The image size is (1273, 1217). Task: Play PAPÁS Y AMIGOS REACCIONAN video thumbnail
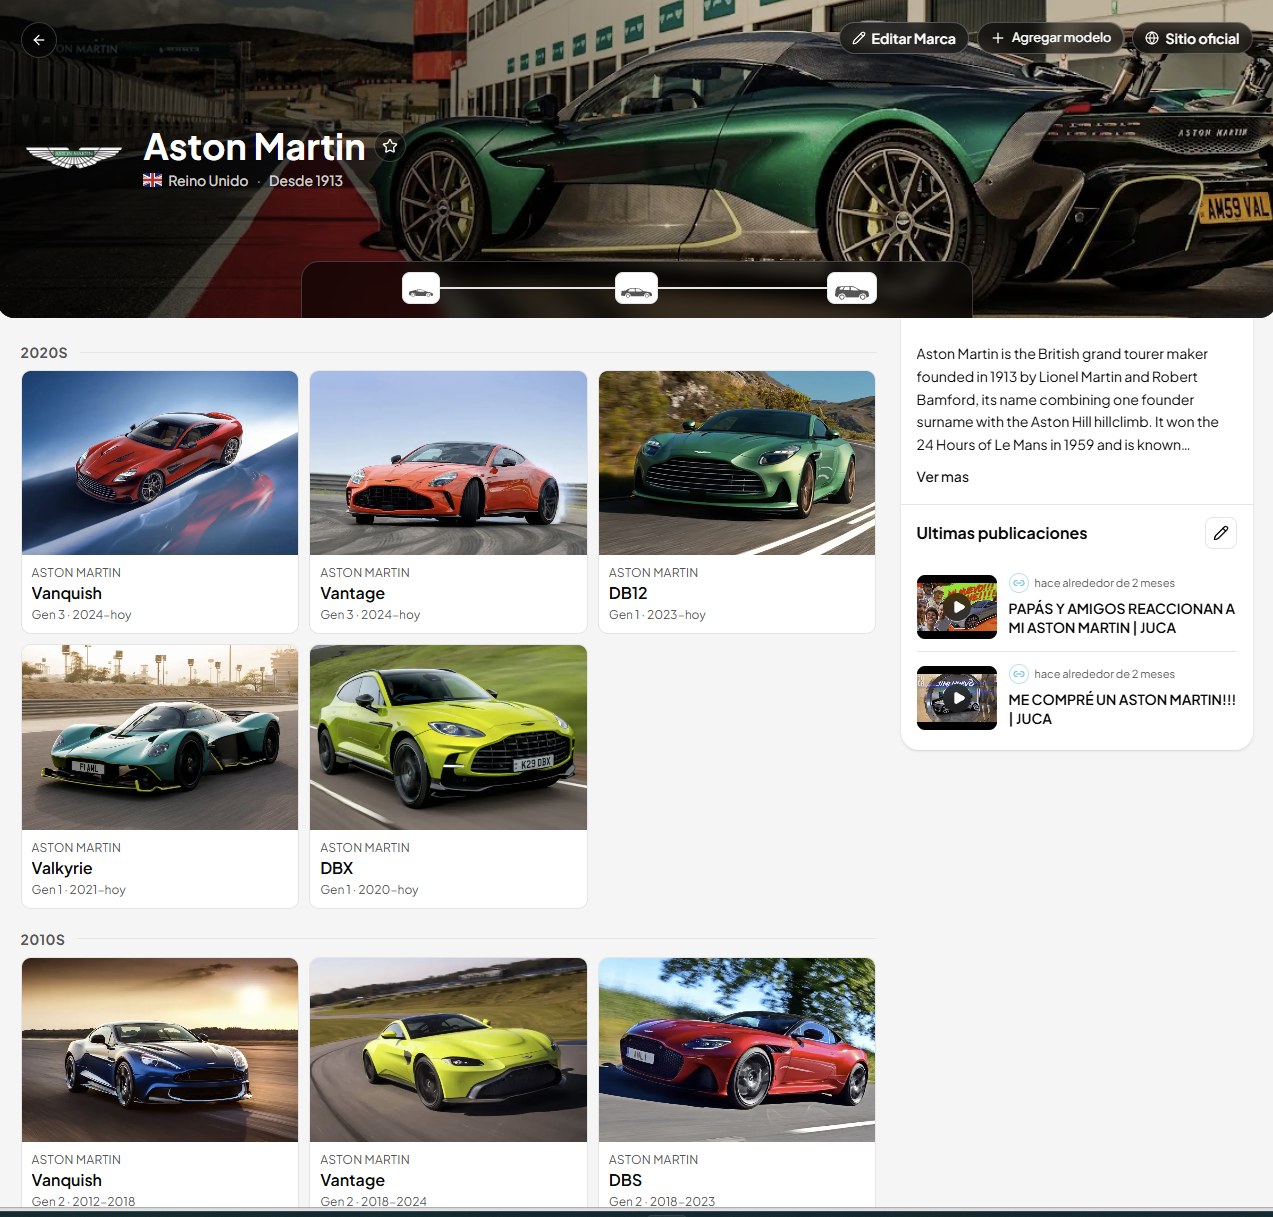coord(957,607)
